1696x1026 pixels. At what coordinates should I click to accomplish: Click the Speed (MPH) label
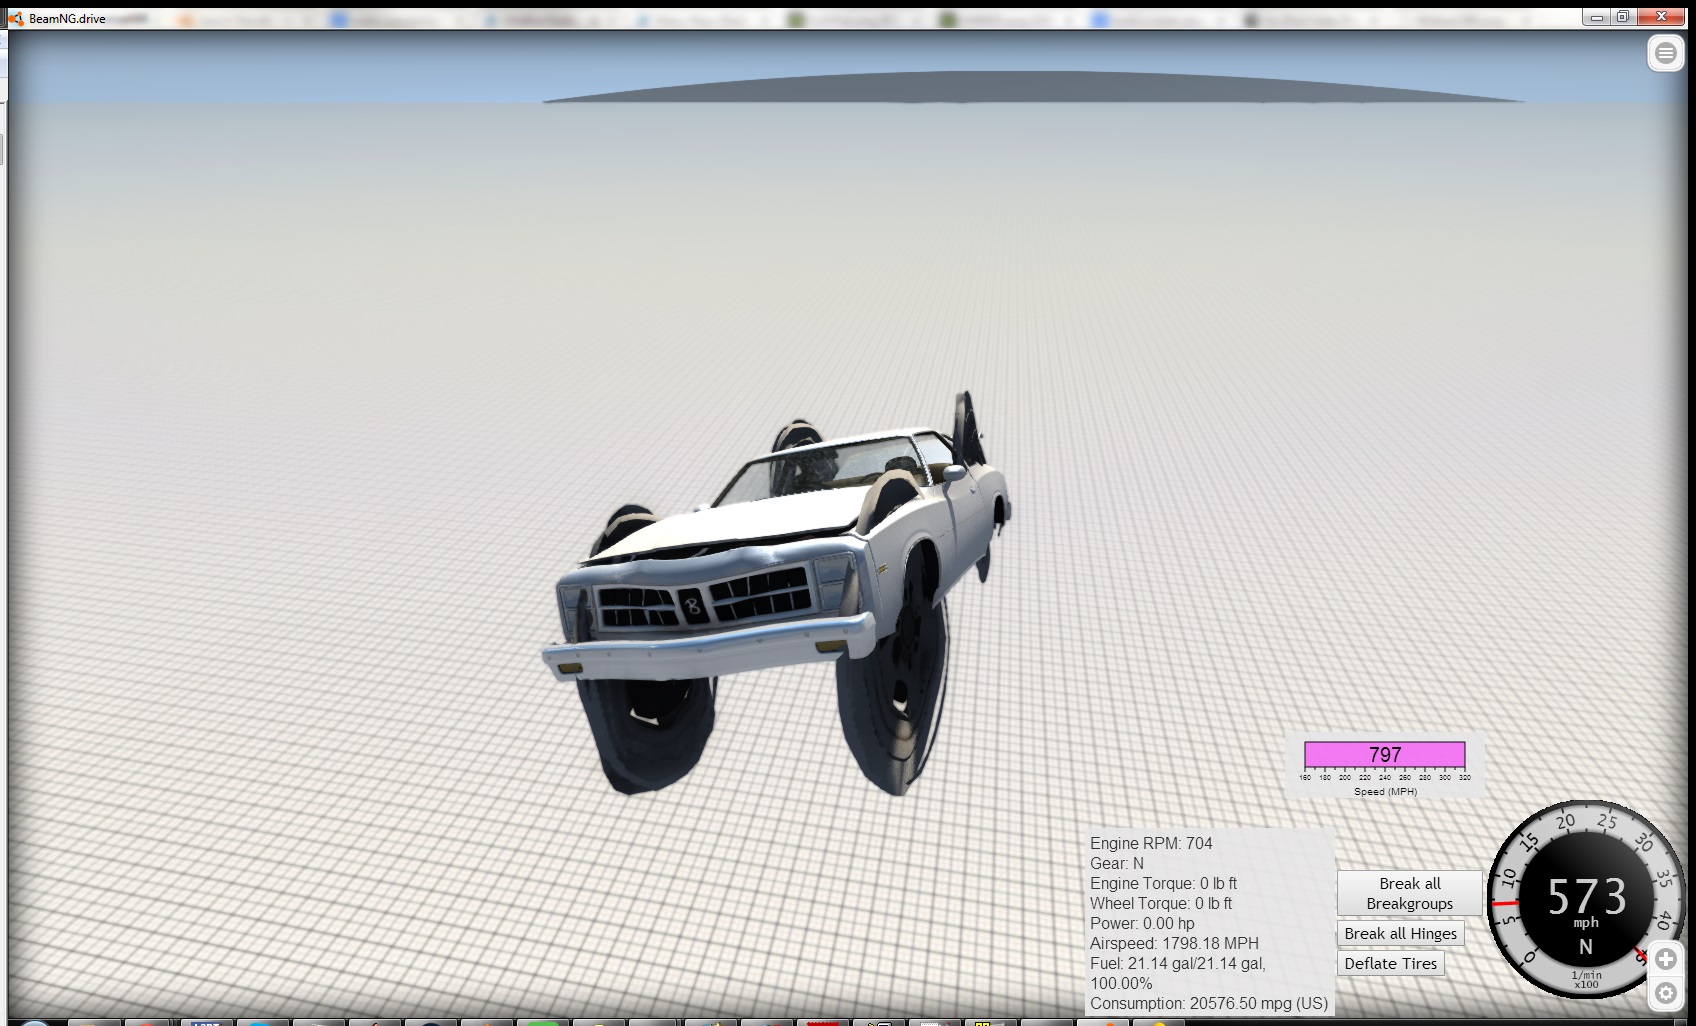point(1385,791)
